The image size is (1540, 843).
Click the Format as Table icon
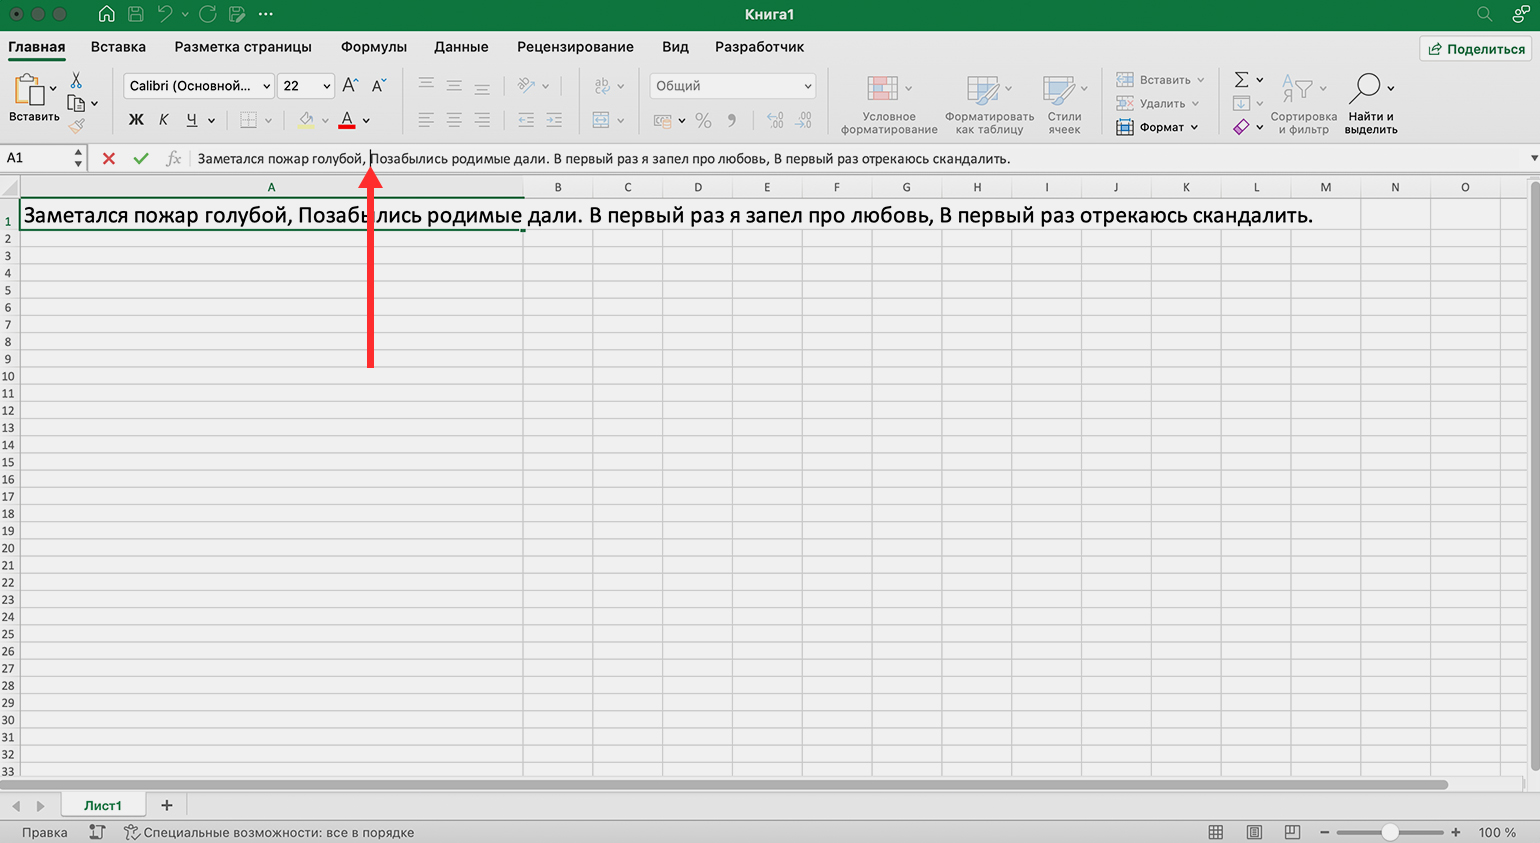click(982, 89)
